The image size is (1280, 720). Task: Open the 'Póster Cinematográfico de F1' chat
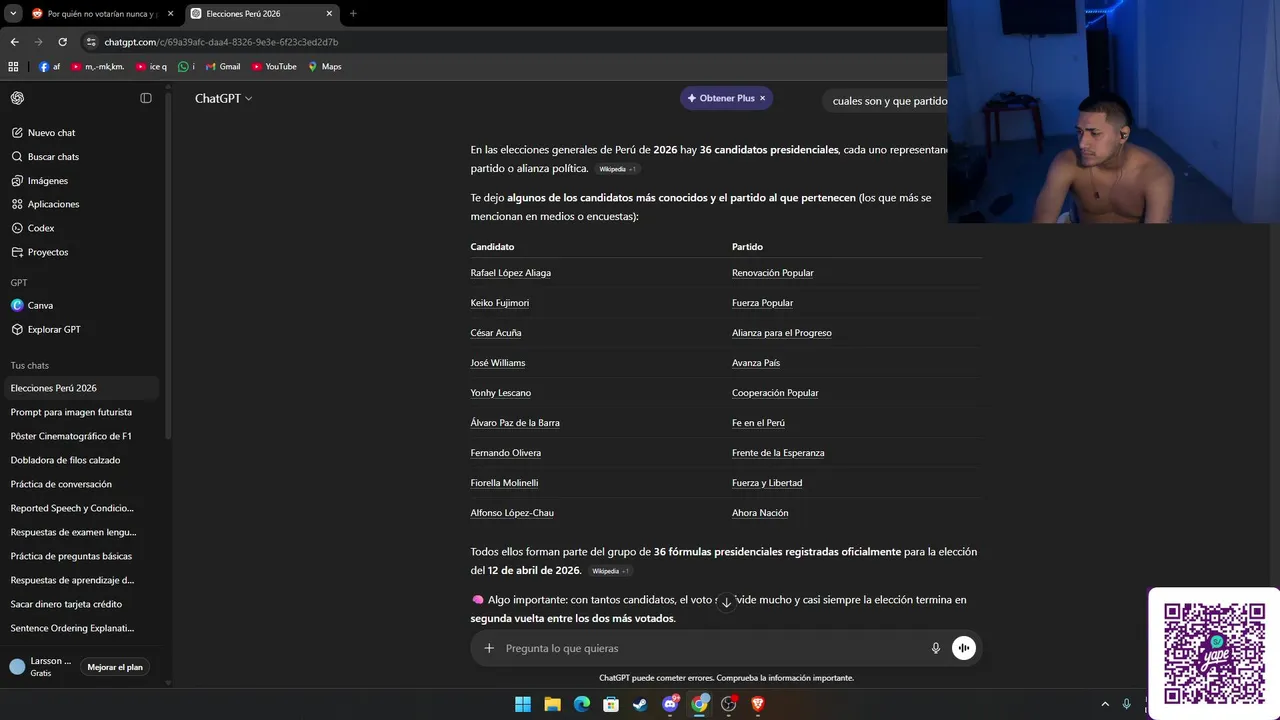point(80,436)
